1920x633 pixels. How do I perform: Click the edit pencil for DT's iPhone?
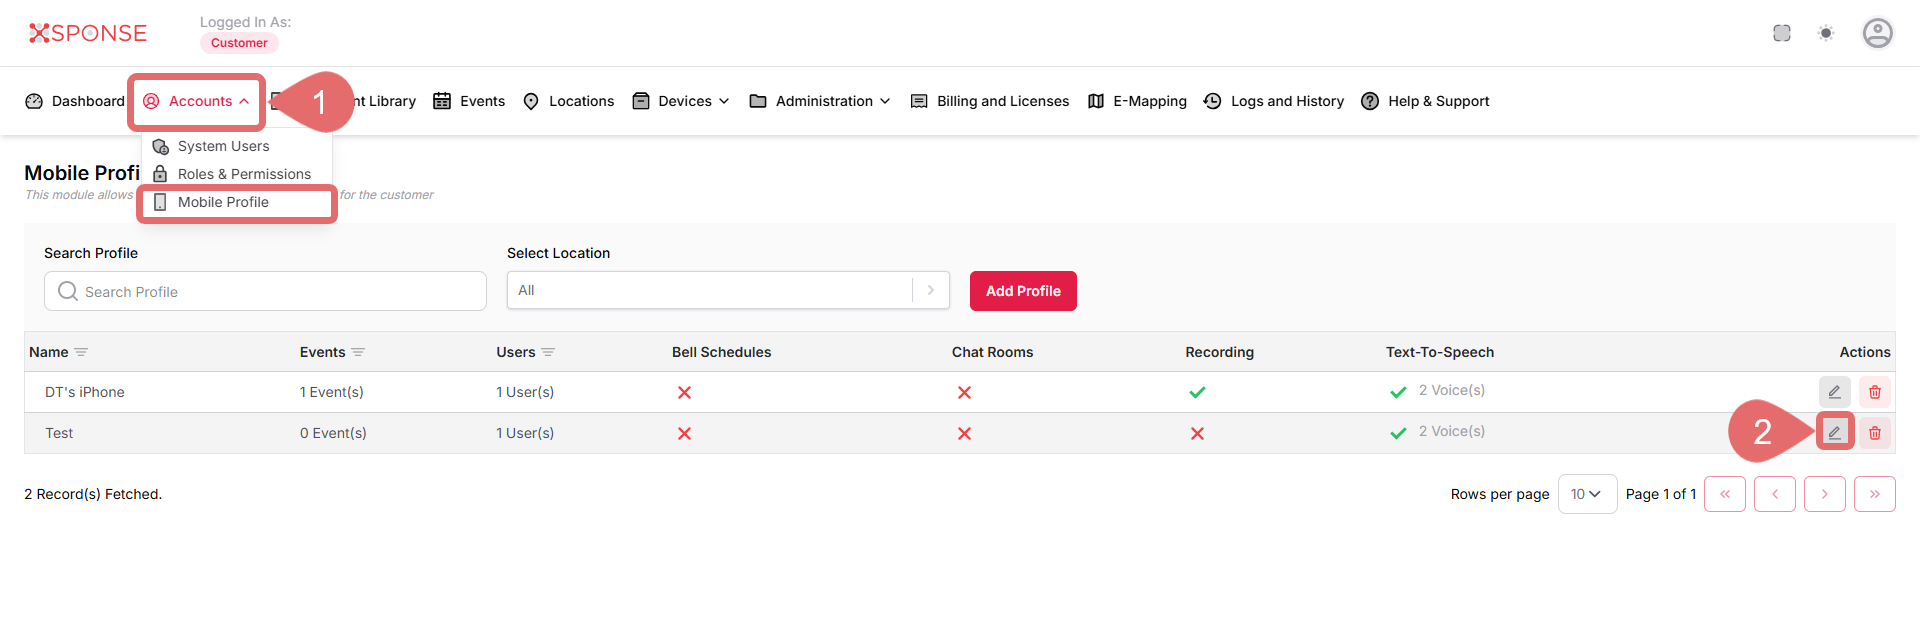1834,392
